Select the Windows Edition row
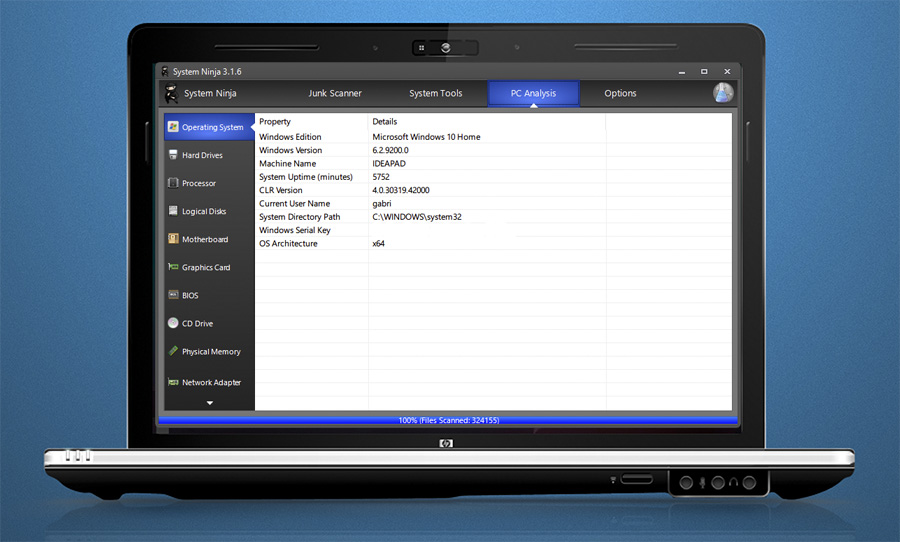Image resolution: width=900 pixels, height=542 pixels. (494, 137)
